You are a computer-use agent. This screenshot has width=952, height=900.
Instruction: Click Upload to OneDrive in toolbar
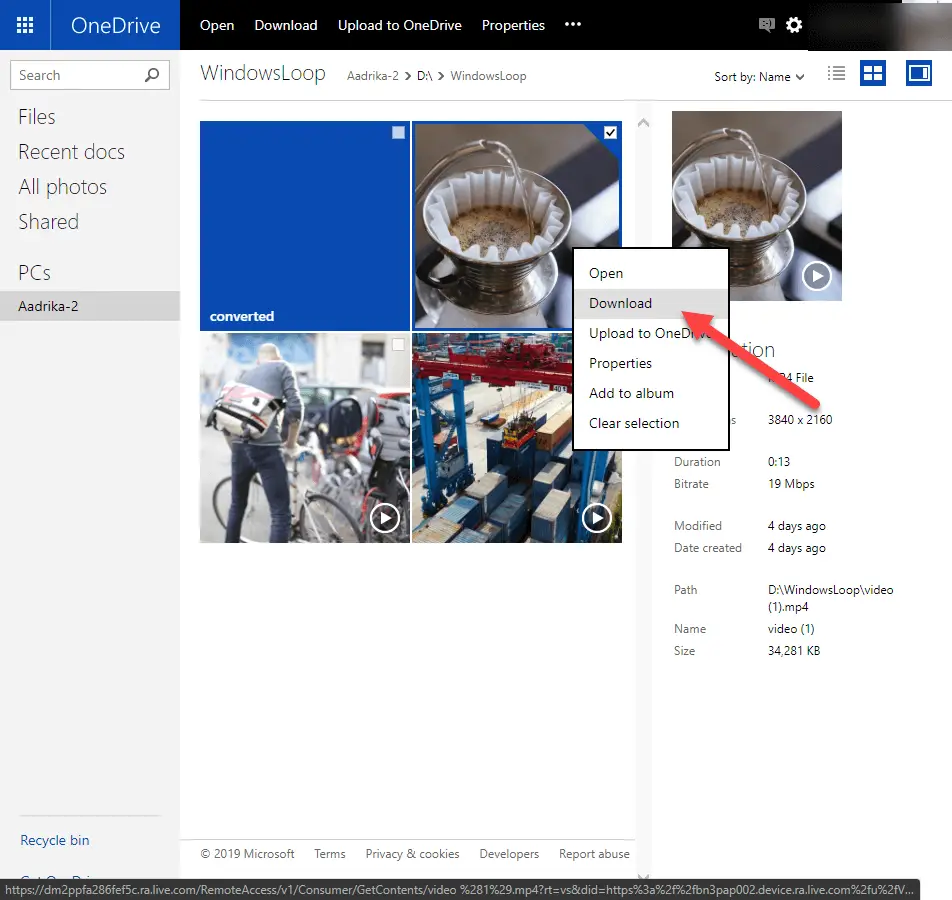point(400,25)
